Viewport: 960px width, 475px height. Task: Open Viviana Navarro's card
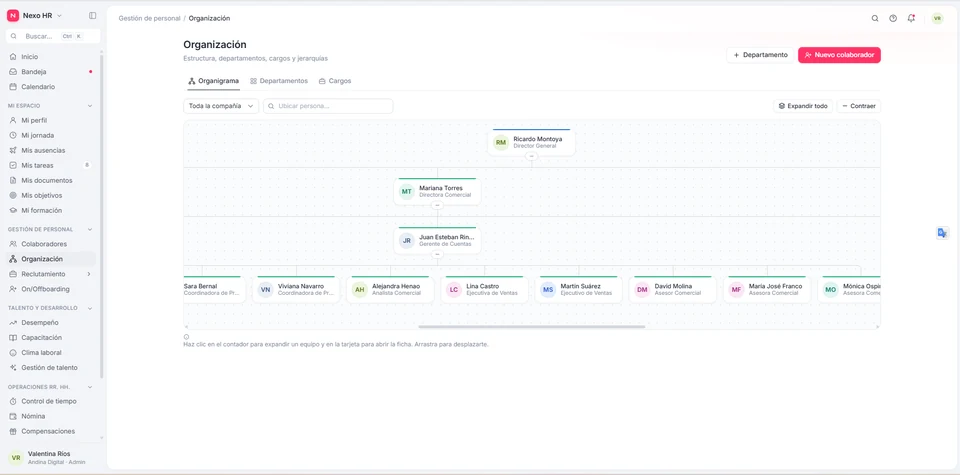tap(296, 290)
